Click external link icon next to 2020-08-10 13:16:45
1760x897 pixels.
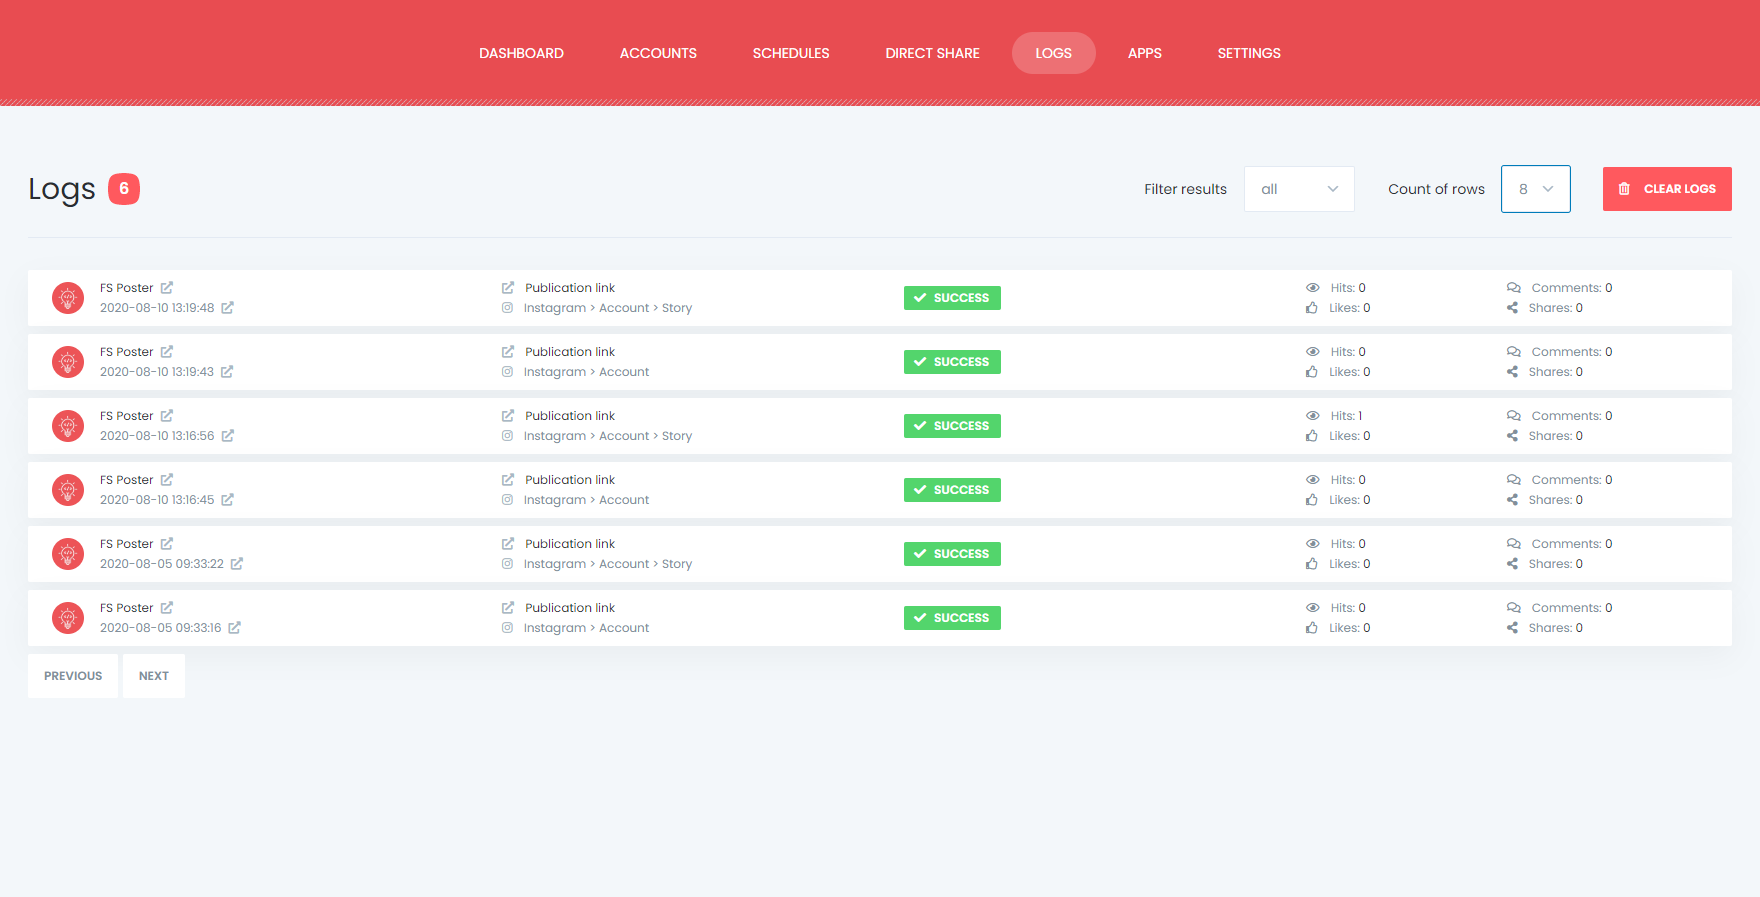tap(227, 500)
